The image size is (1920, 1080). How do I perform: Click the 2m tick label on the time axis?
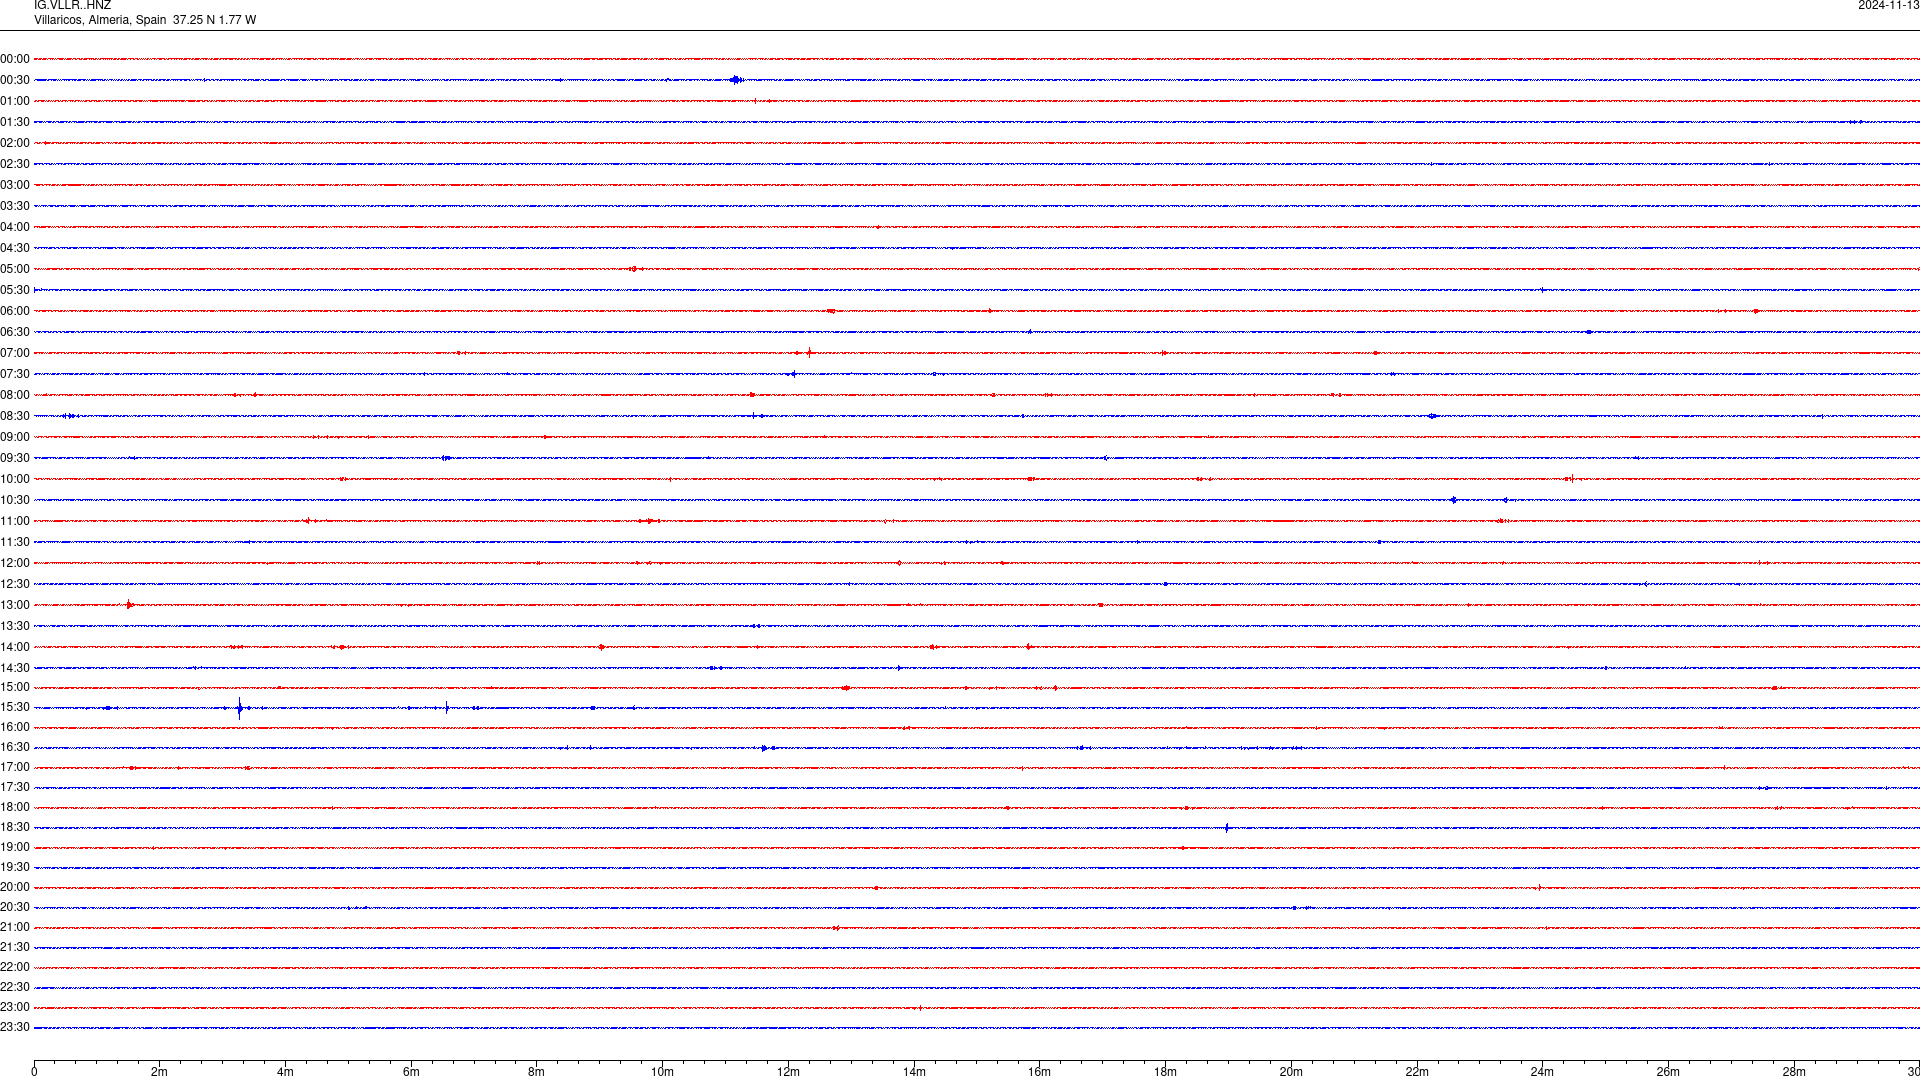pos(160,1072)
